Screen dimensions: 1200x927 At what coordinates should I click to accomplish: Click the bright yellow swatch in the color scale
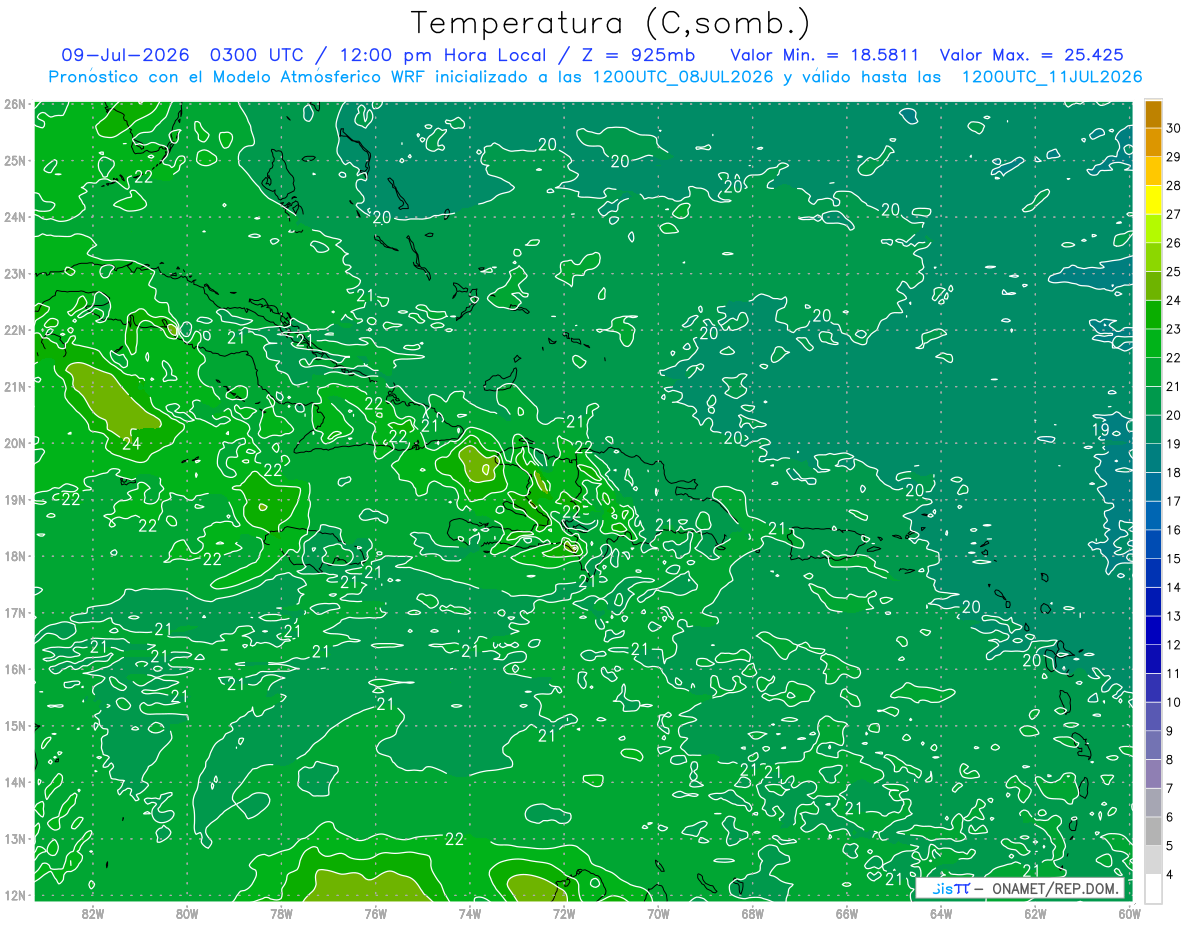coord(1153,200)
